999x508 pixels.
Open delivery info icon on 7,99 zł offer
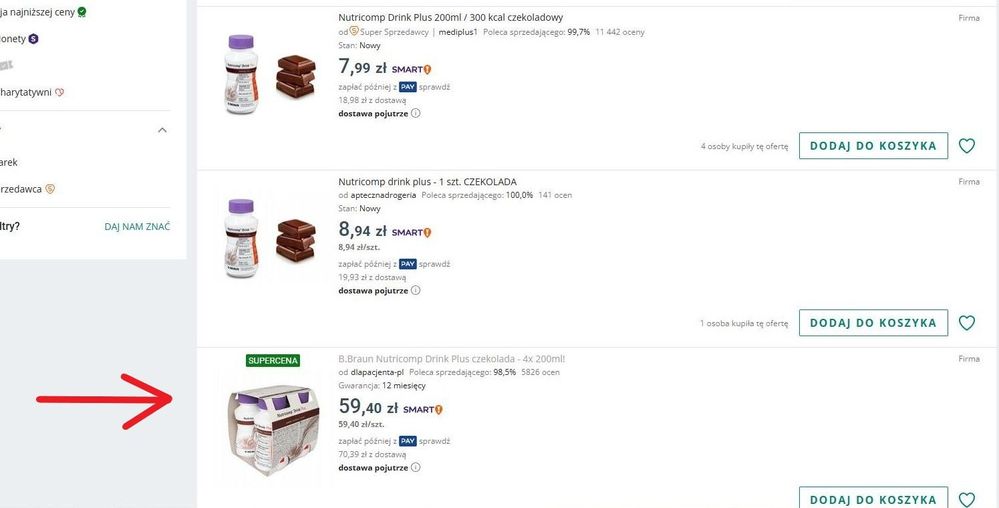(x=416, y=113)
